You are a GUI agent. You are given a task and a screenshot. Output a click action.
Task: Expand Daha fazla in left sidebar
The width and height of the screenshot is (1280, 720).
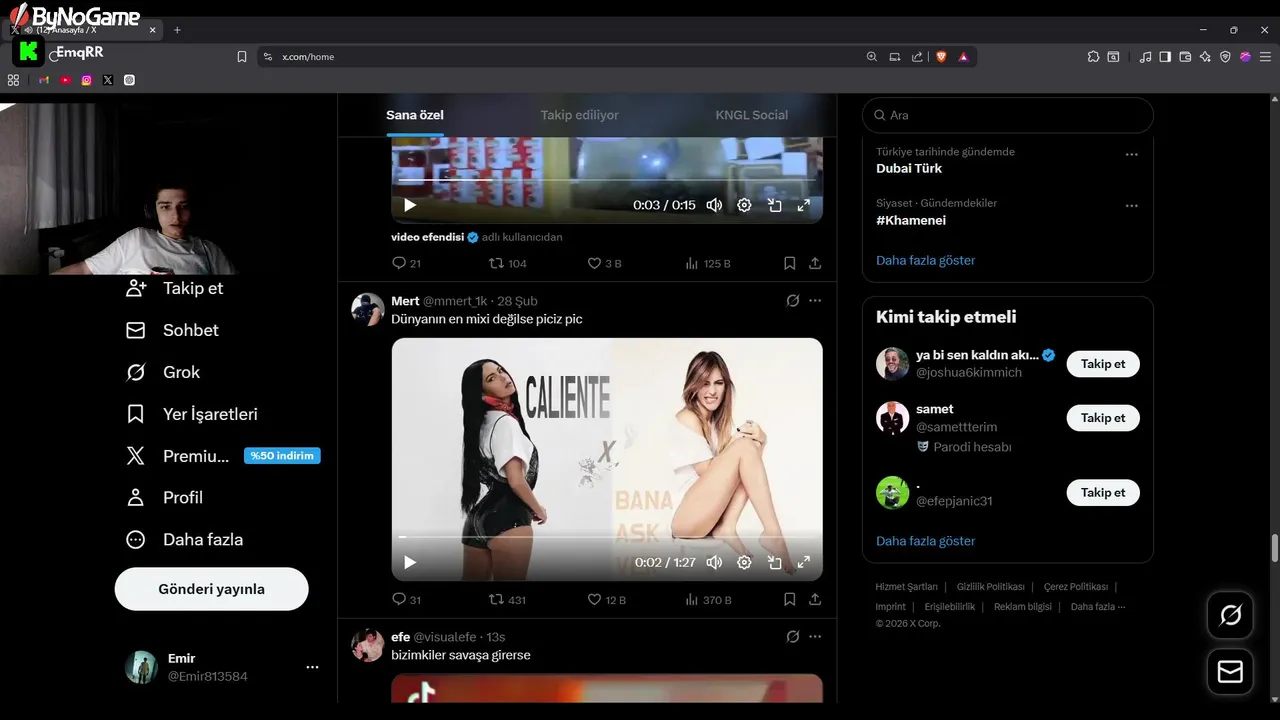point(184,539)
